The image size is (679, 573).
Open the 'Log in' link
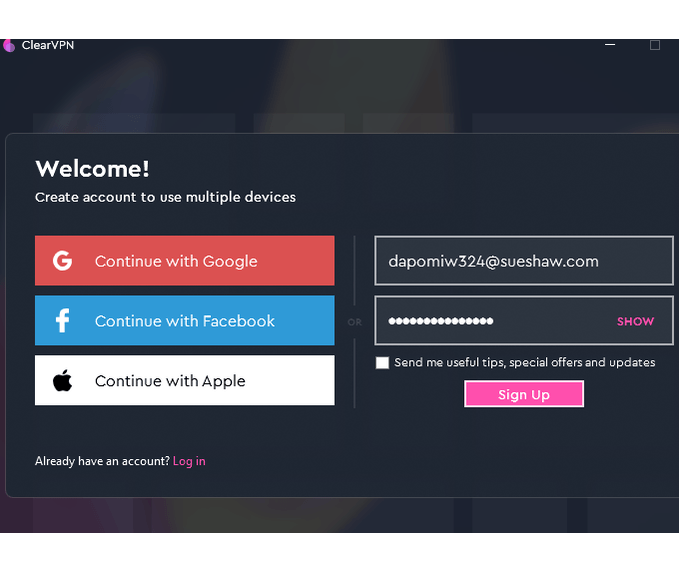point(189,461)
